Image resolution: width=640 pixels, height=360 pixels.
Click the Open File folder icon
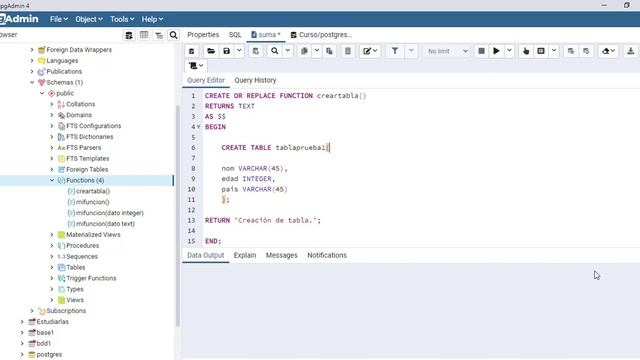coord(211,51)
